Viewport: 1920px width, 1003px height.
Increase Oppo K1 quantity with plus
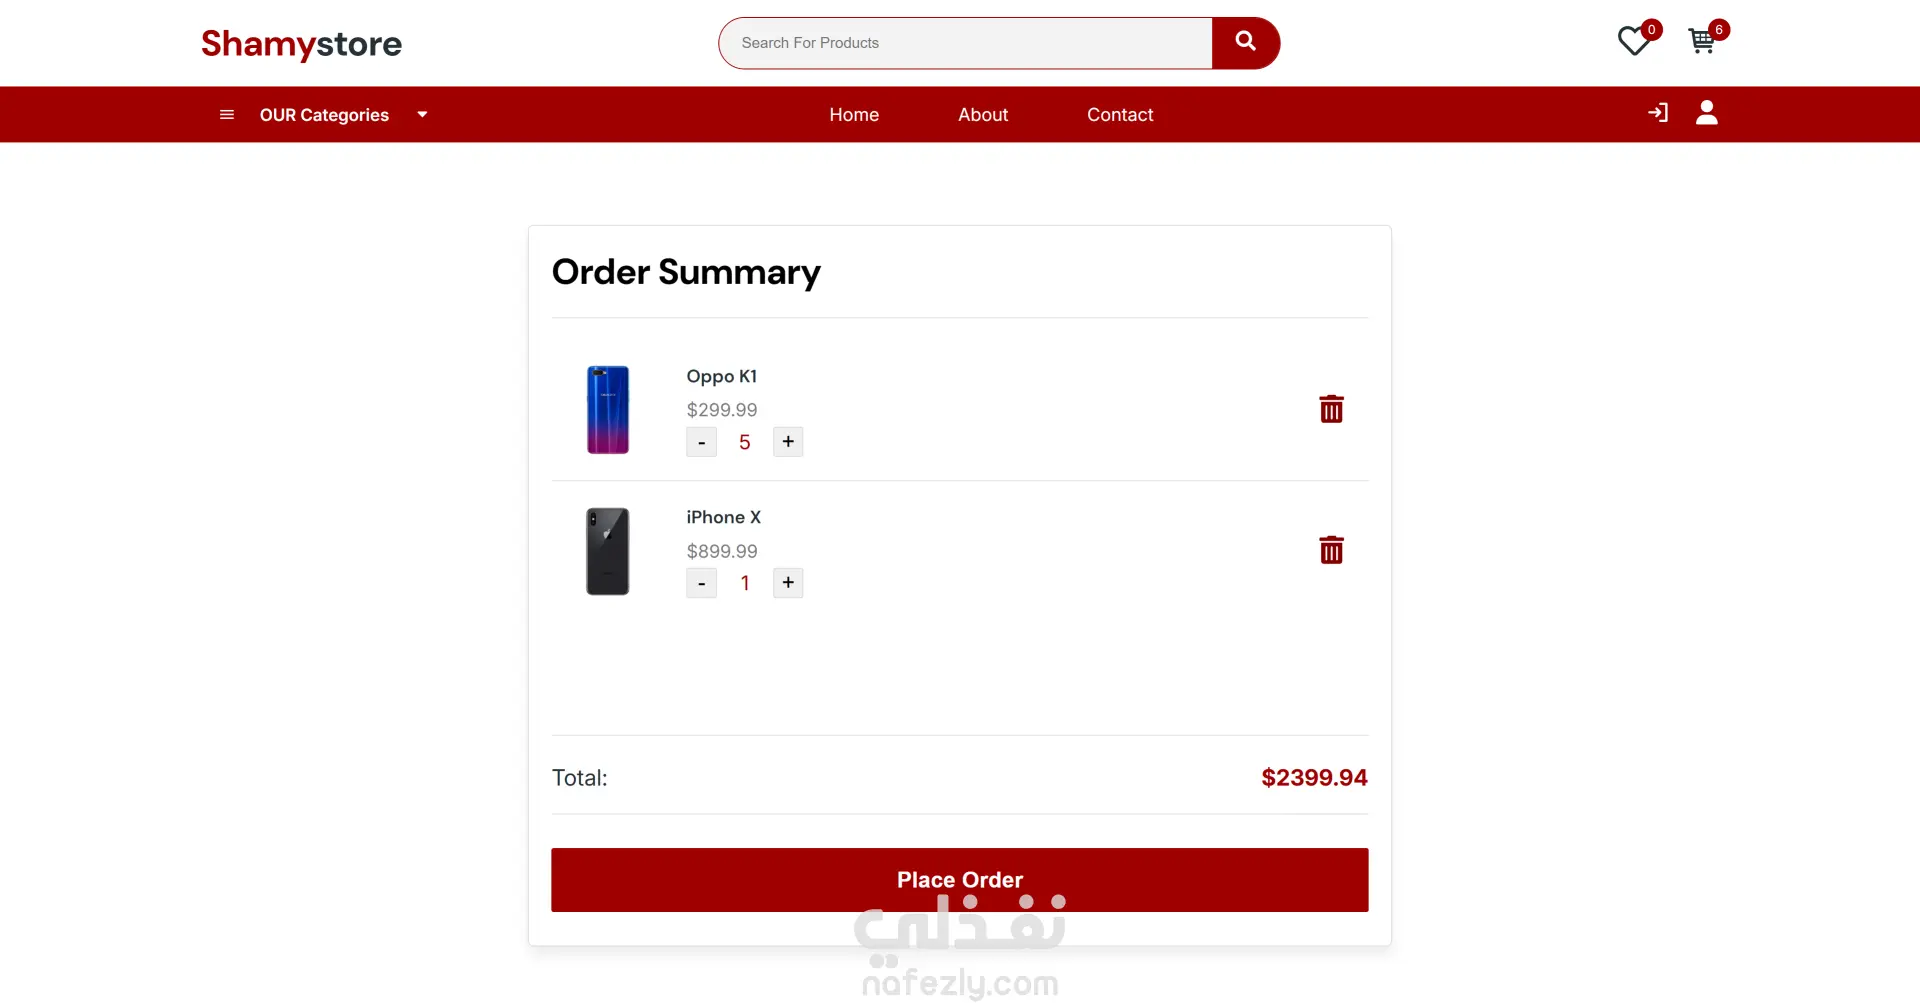pyautogui.click(x=788, y=442)
